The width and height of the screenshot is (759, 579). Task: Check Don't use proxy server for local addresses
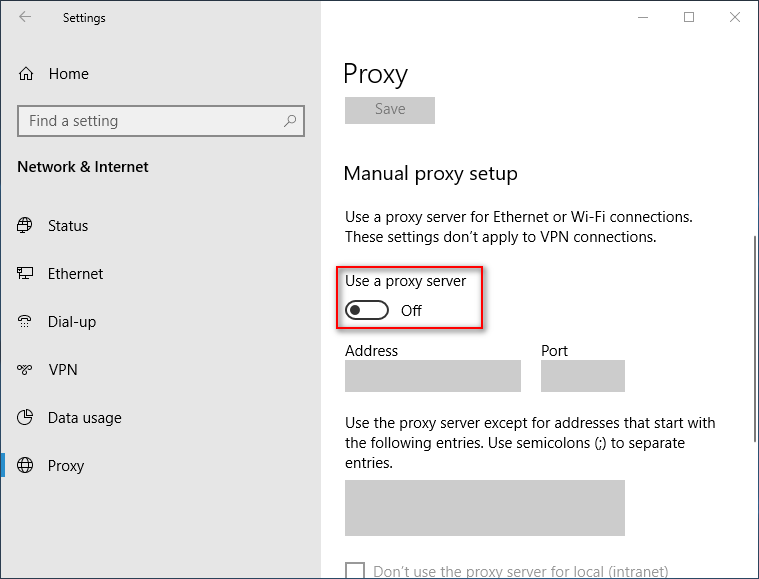coord(355,571)
